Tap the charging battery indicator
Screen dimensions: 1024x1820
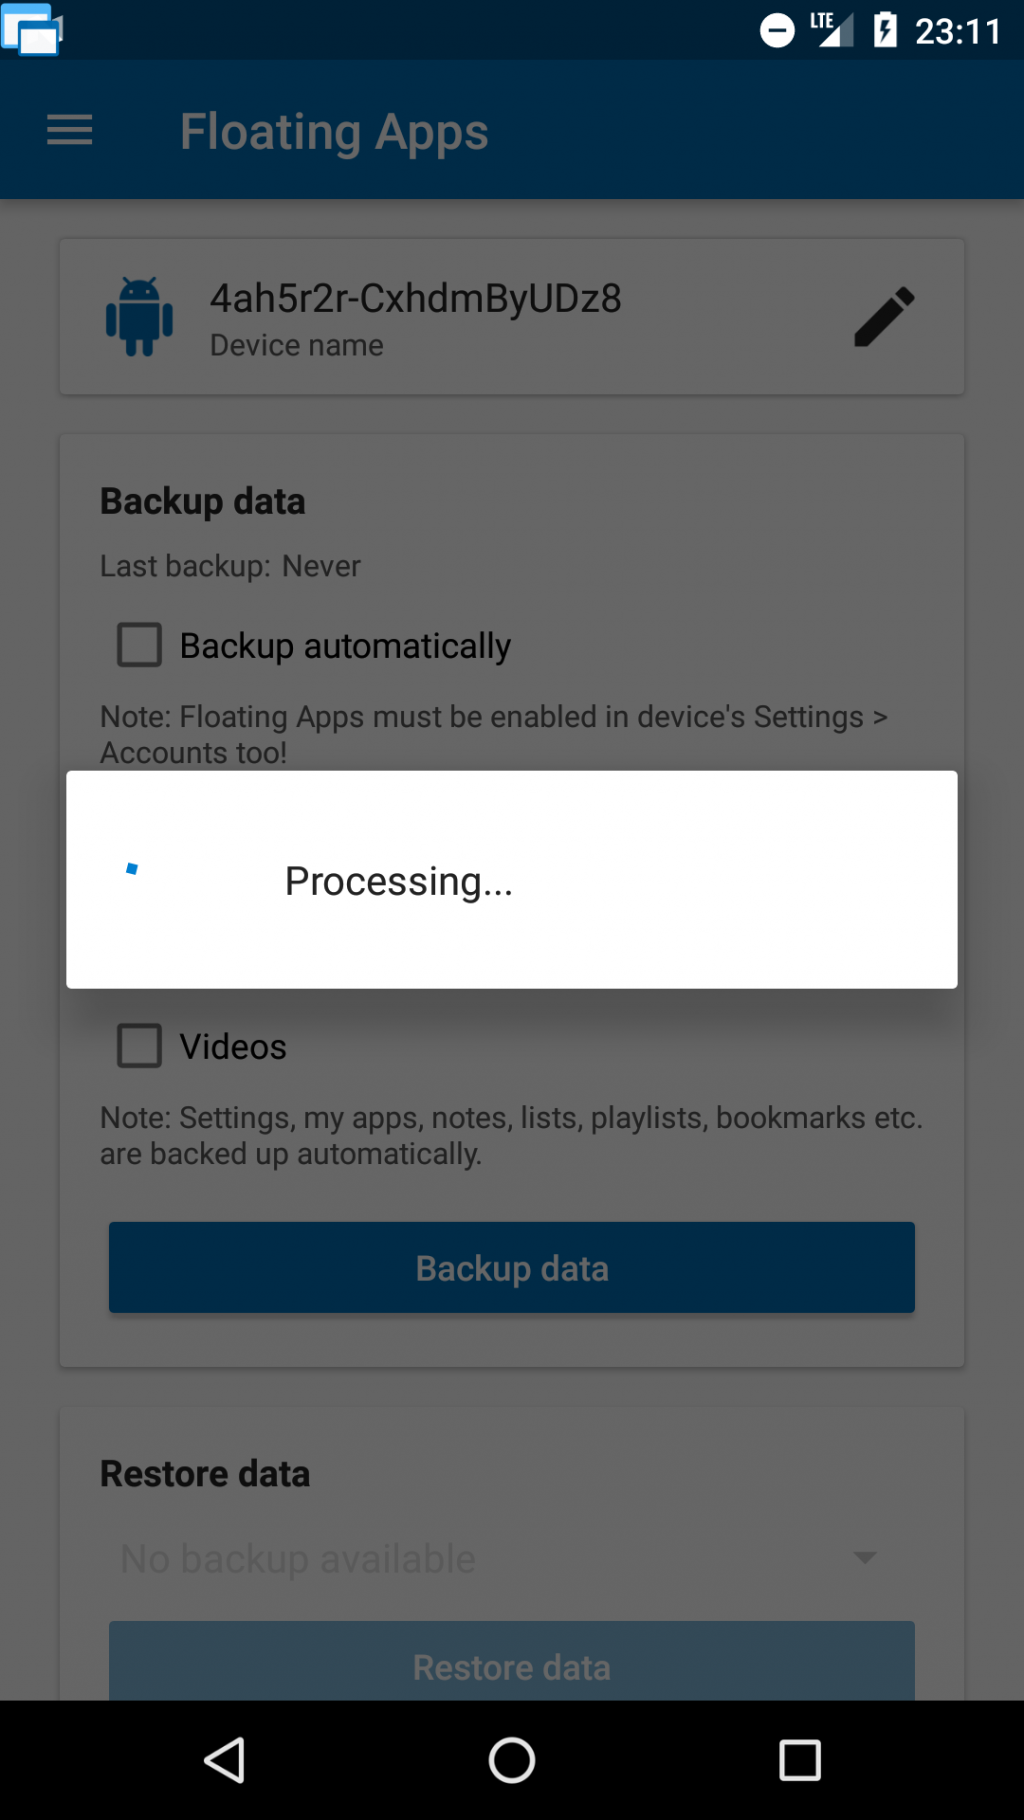click(x=884, y=30)
